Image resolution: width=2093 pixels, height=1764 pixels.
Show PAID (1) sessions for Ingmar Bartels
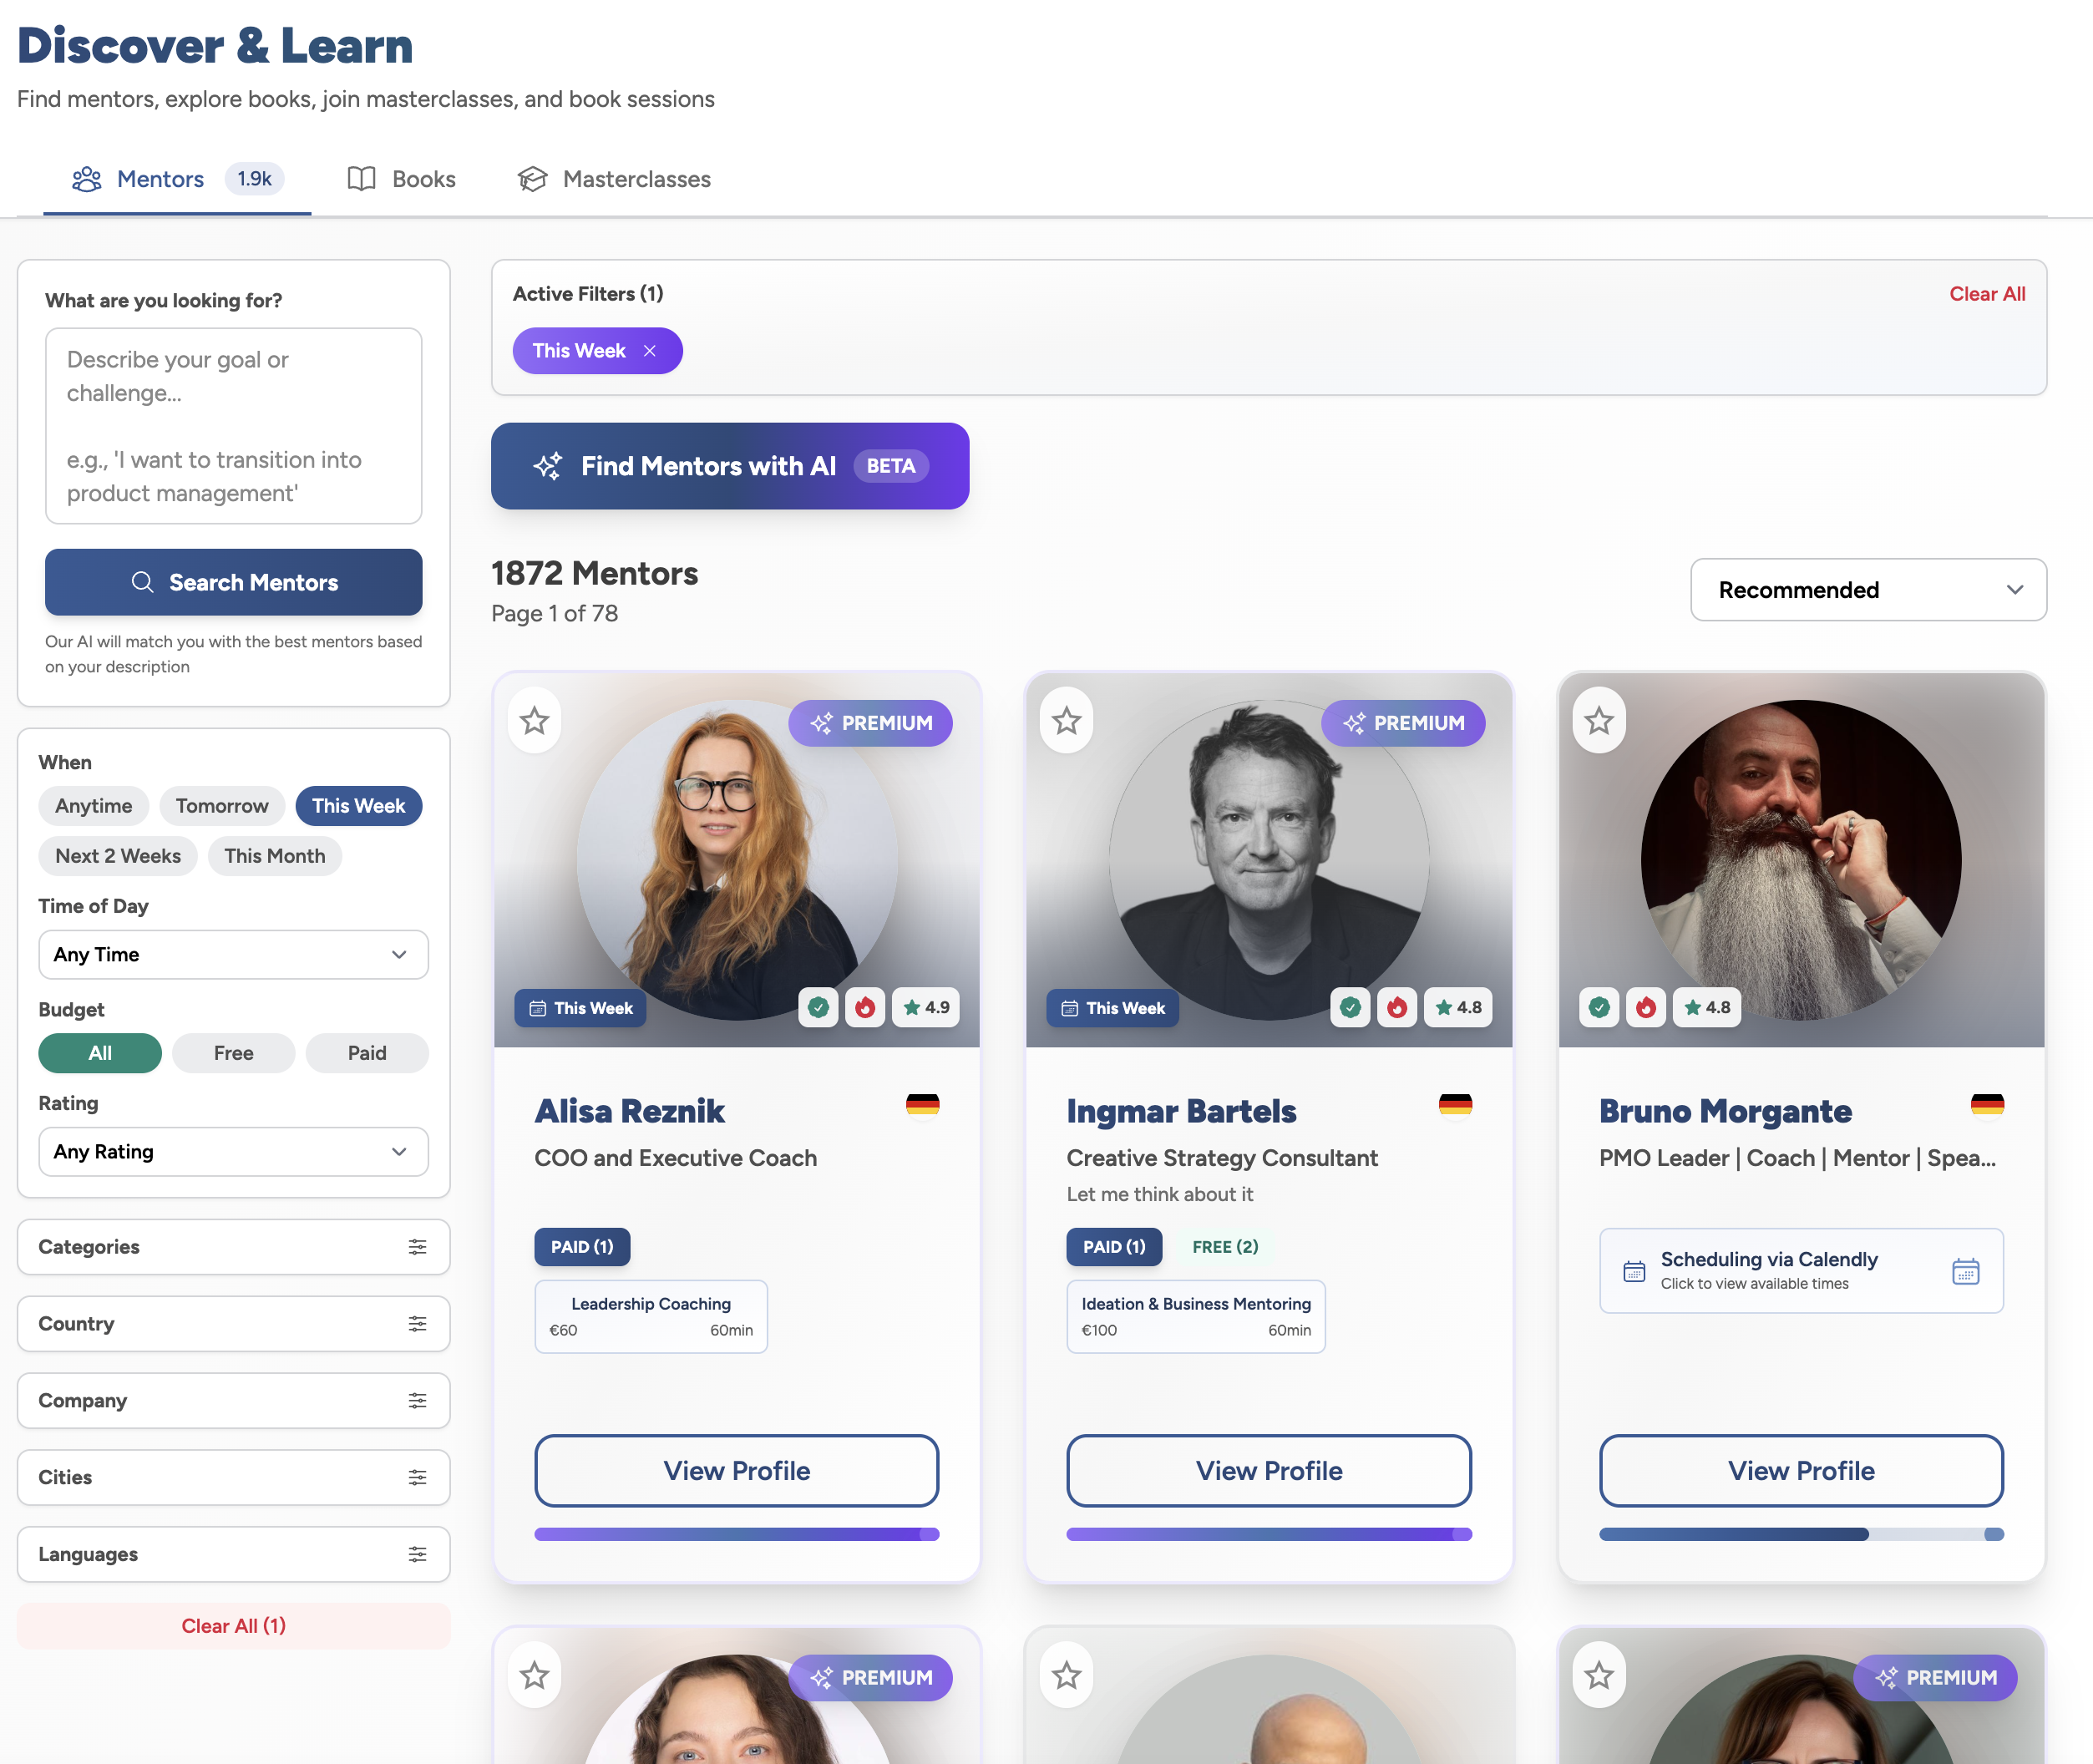pos(1114,1247)
